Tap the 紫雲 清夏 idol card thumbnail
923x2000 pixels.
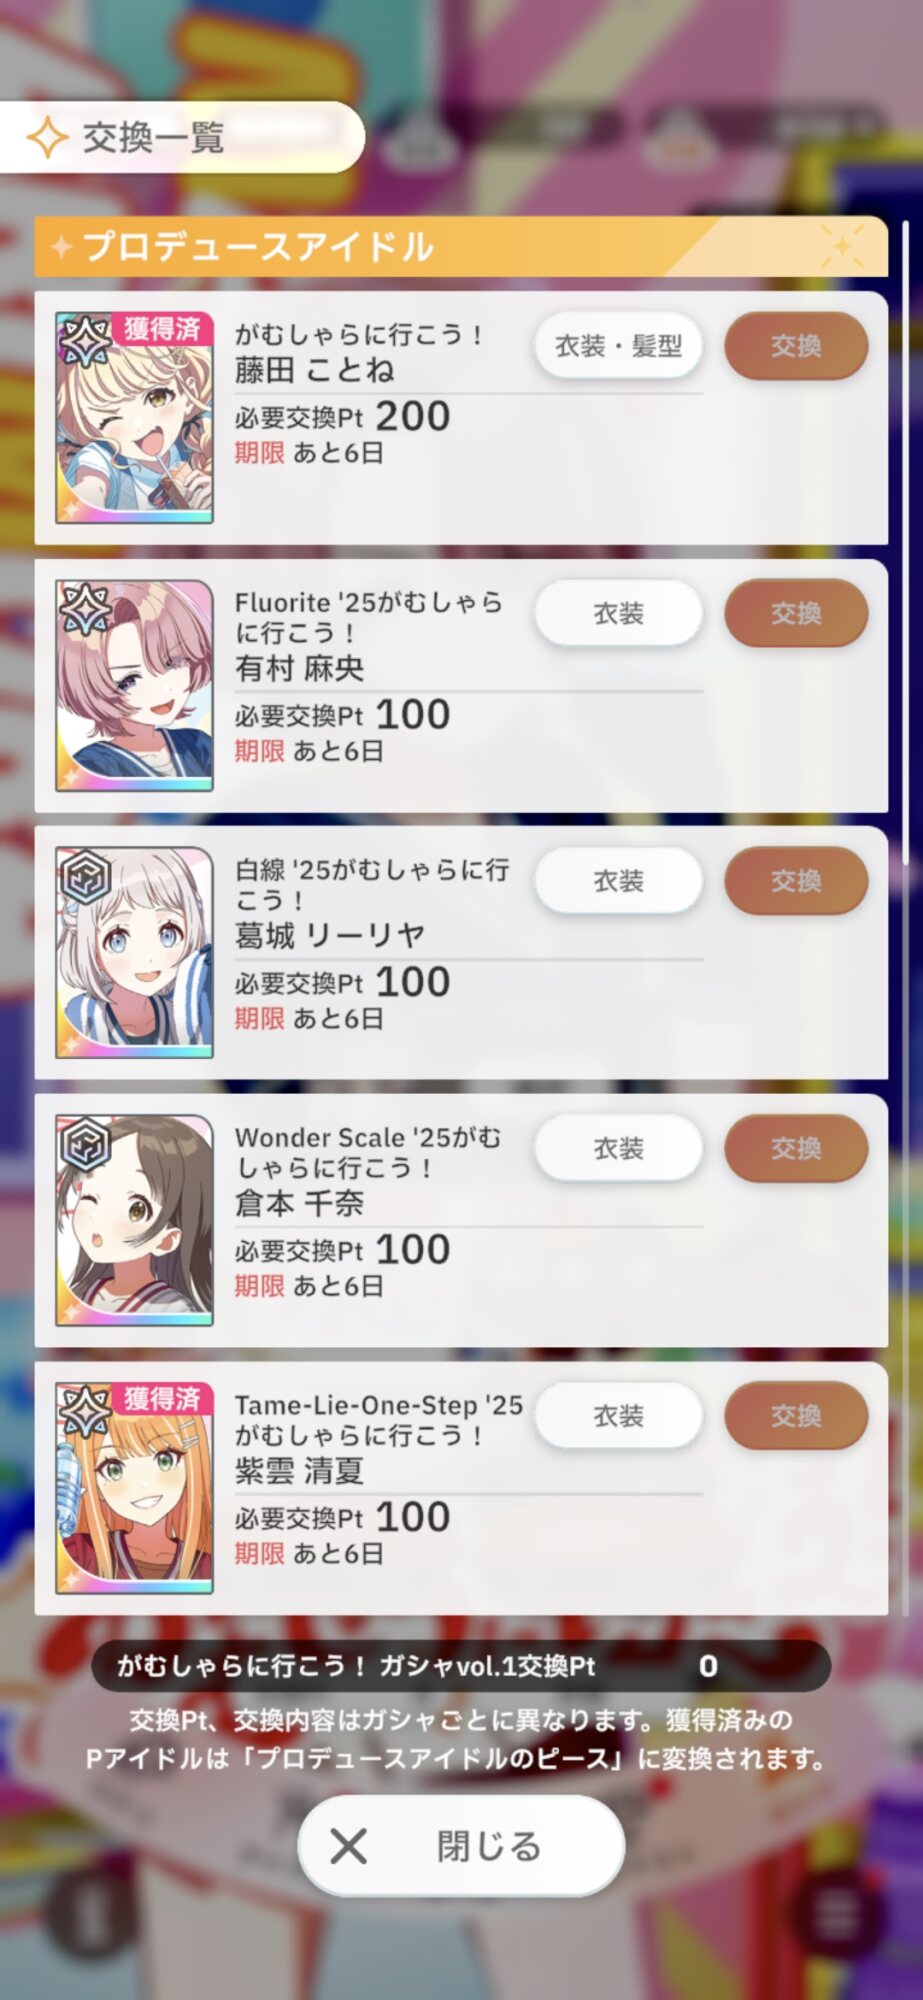134,1487
